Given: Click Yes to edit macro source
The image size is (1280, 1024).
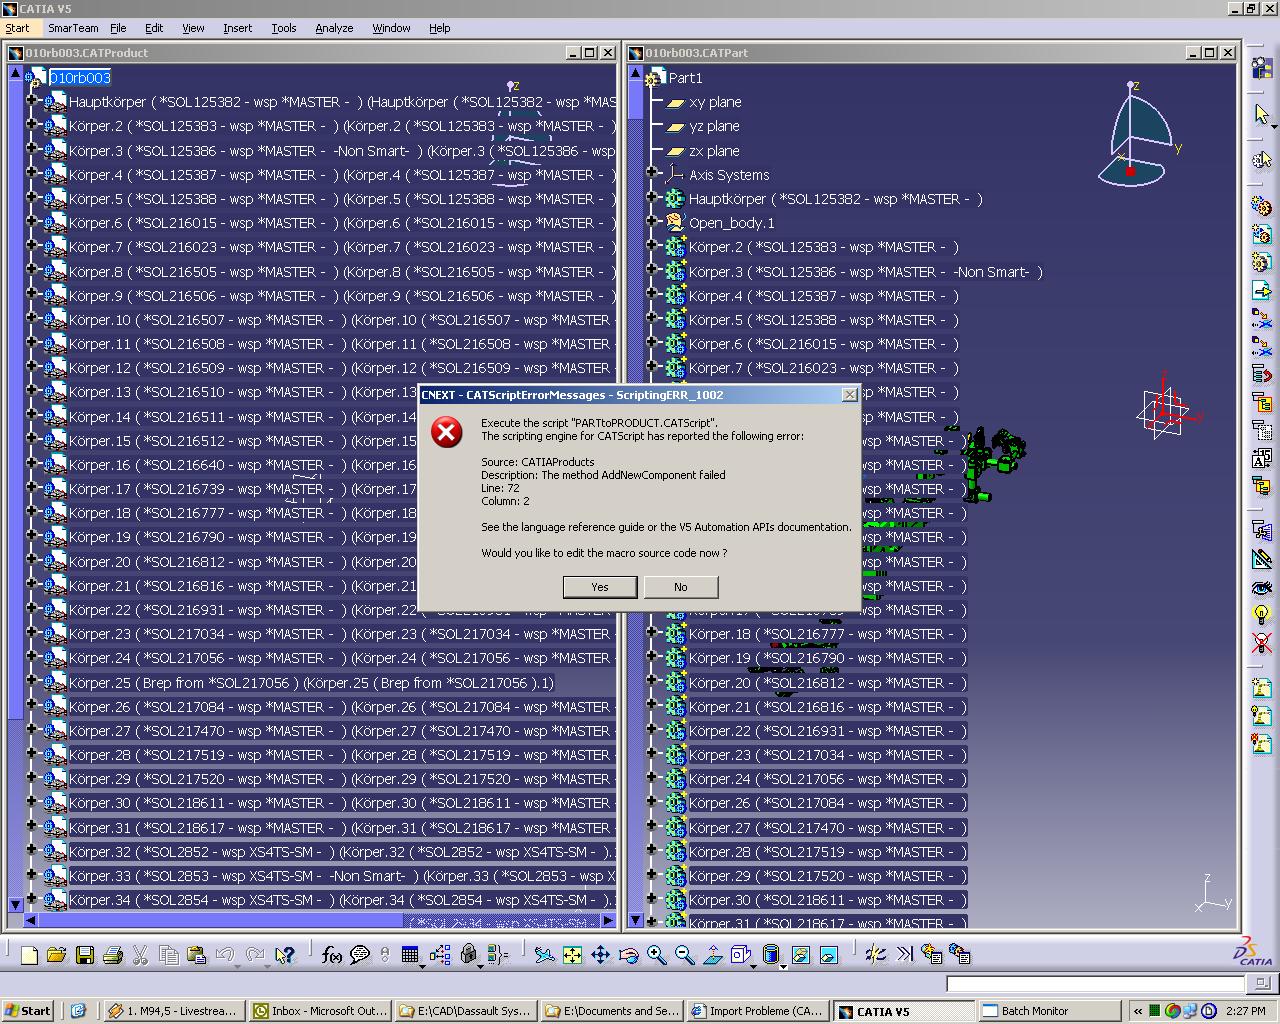Looking at the screenshot, I should click(x=600, y=587).
